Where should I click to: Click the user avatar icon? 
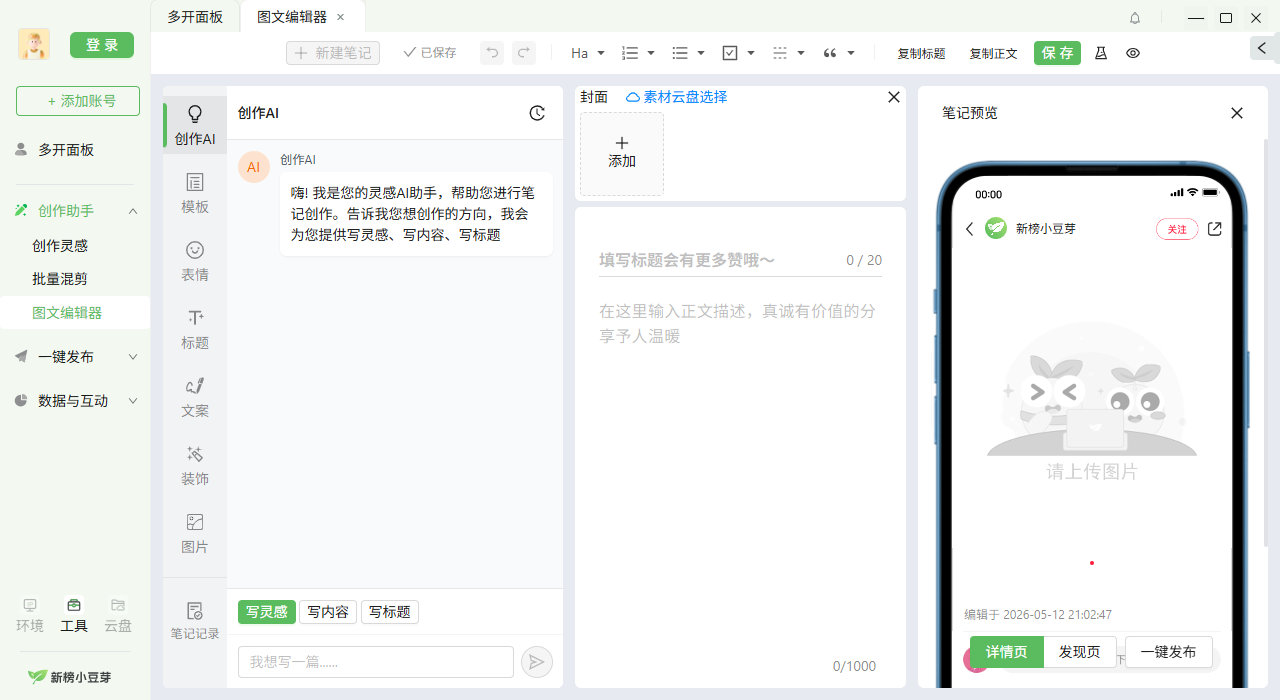34,45
